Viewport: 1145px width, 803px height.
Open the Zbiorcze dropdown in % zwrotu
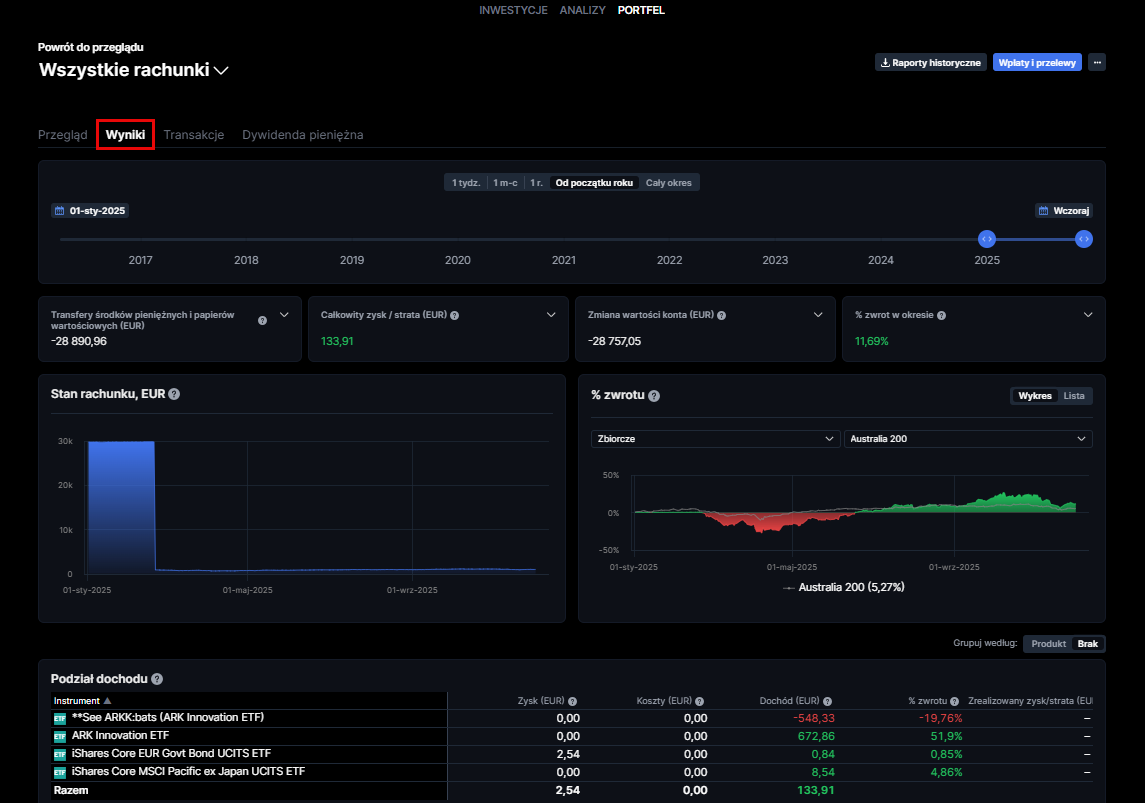714,439
